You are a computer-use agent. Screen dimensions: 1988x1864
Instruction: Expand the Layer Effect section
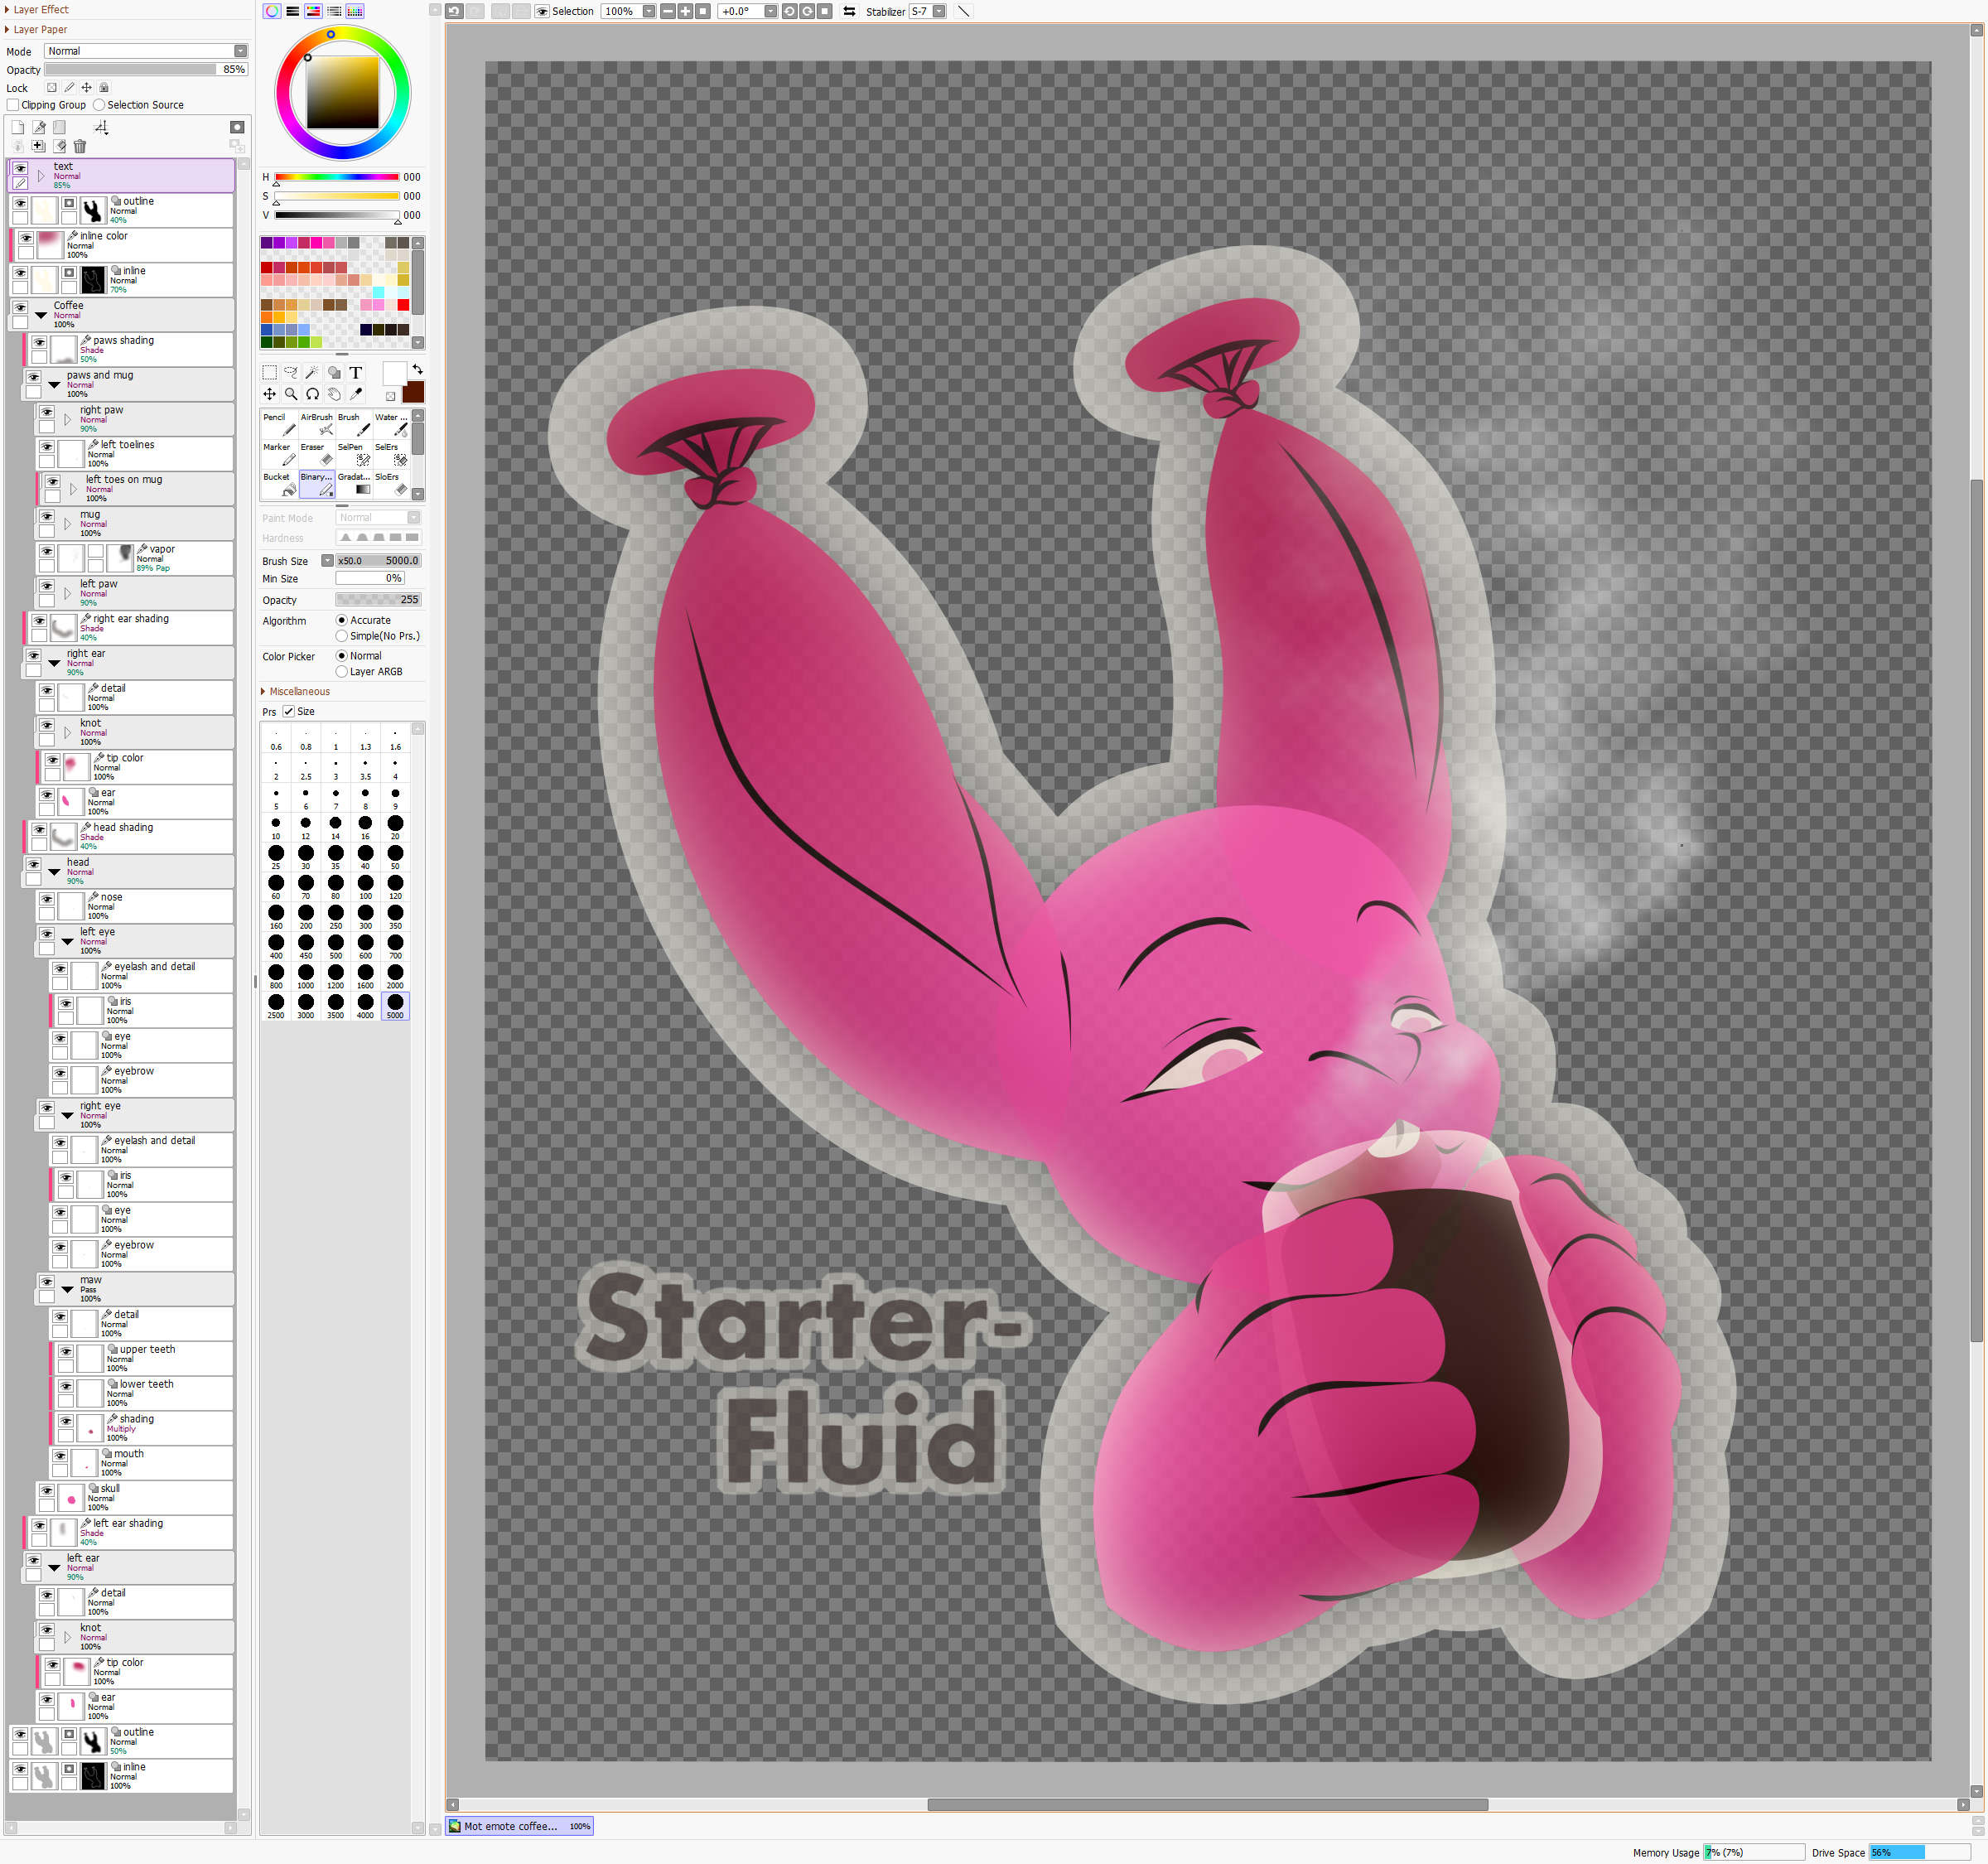tap(38, 9)
